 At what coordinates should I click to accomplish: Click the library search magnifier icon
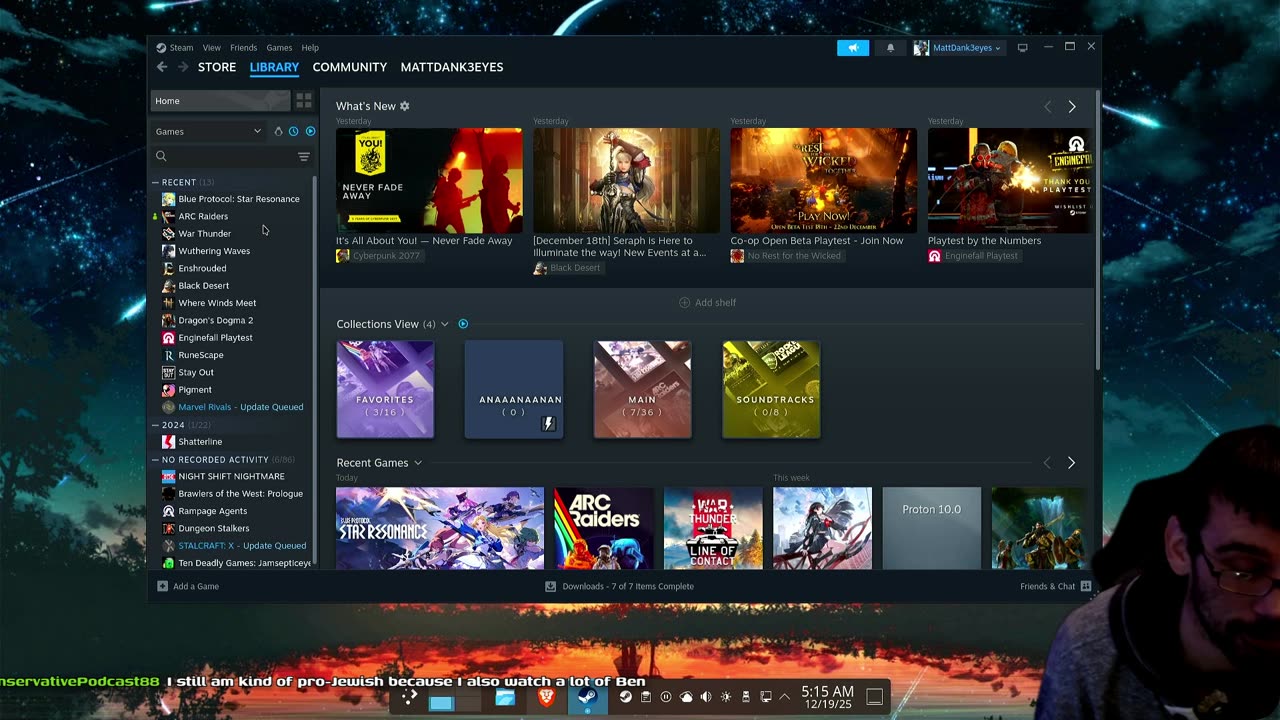point(161,156)
